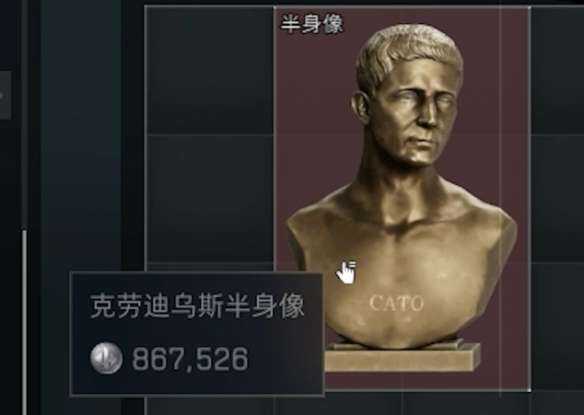Viewport: 584px width, 415px height.
Task: Click the tooltip panel's empty right area
Action: tap(283, 358)
